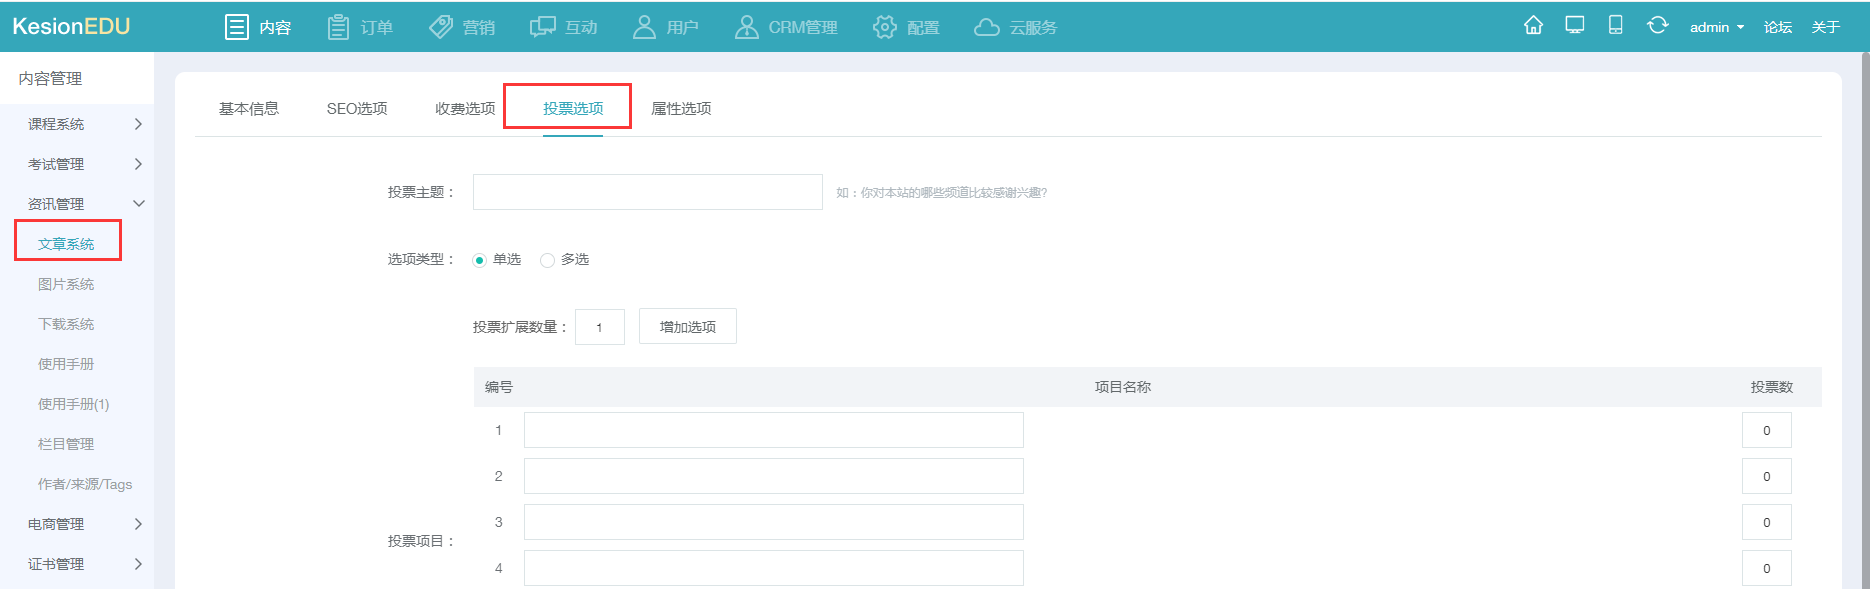The height and width of the screenshot is (589, 1870).
Task: Open the admin user dropdown
Action: coord(1716,27)
